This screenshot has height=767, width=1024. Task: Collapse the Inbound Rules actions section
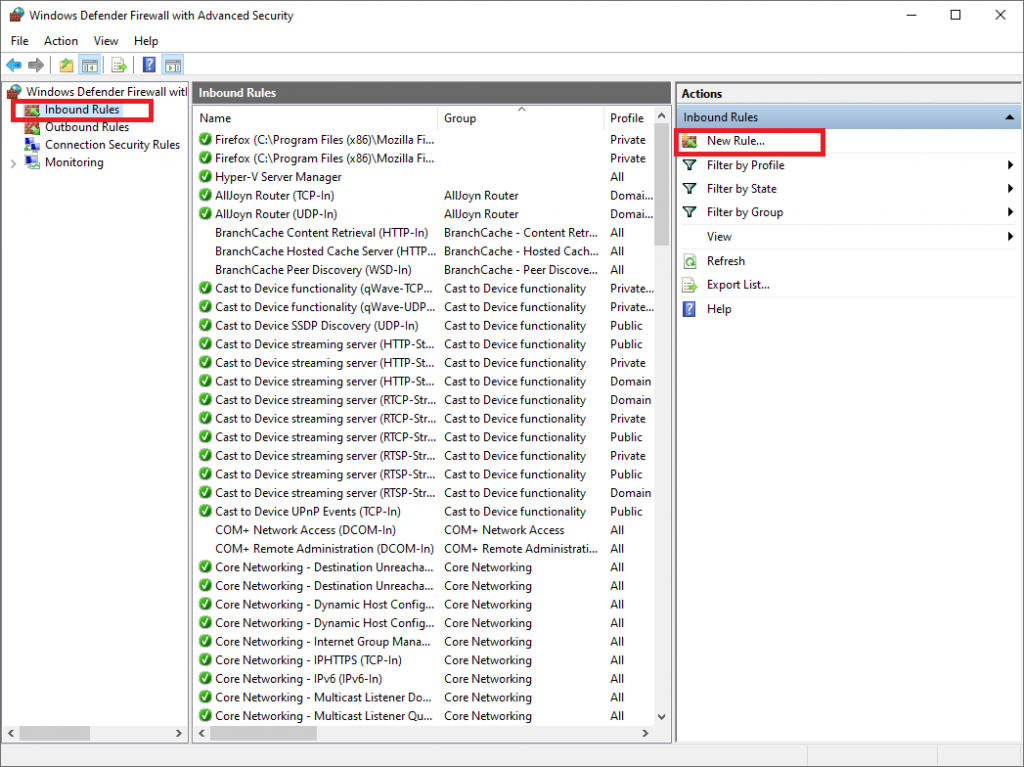click(x=1009, y=117)
